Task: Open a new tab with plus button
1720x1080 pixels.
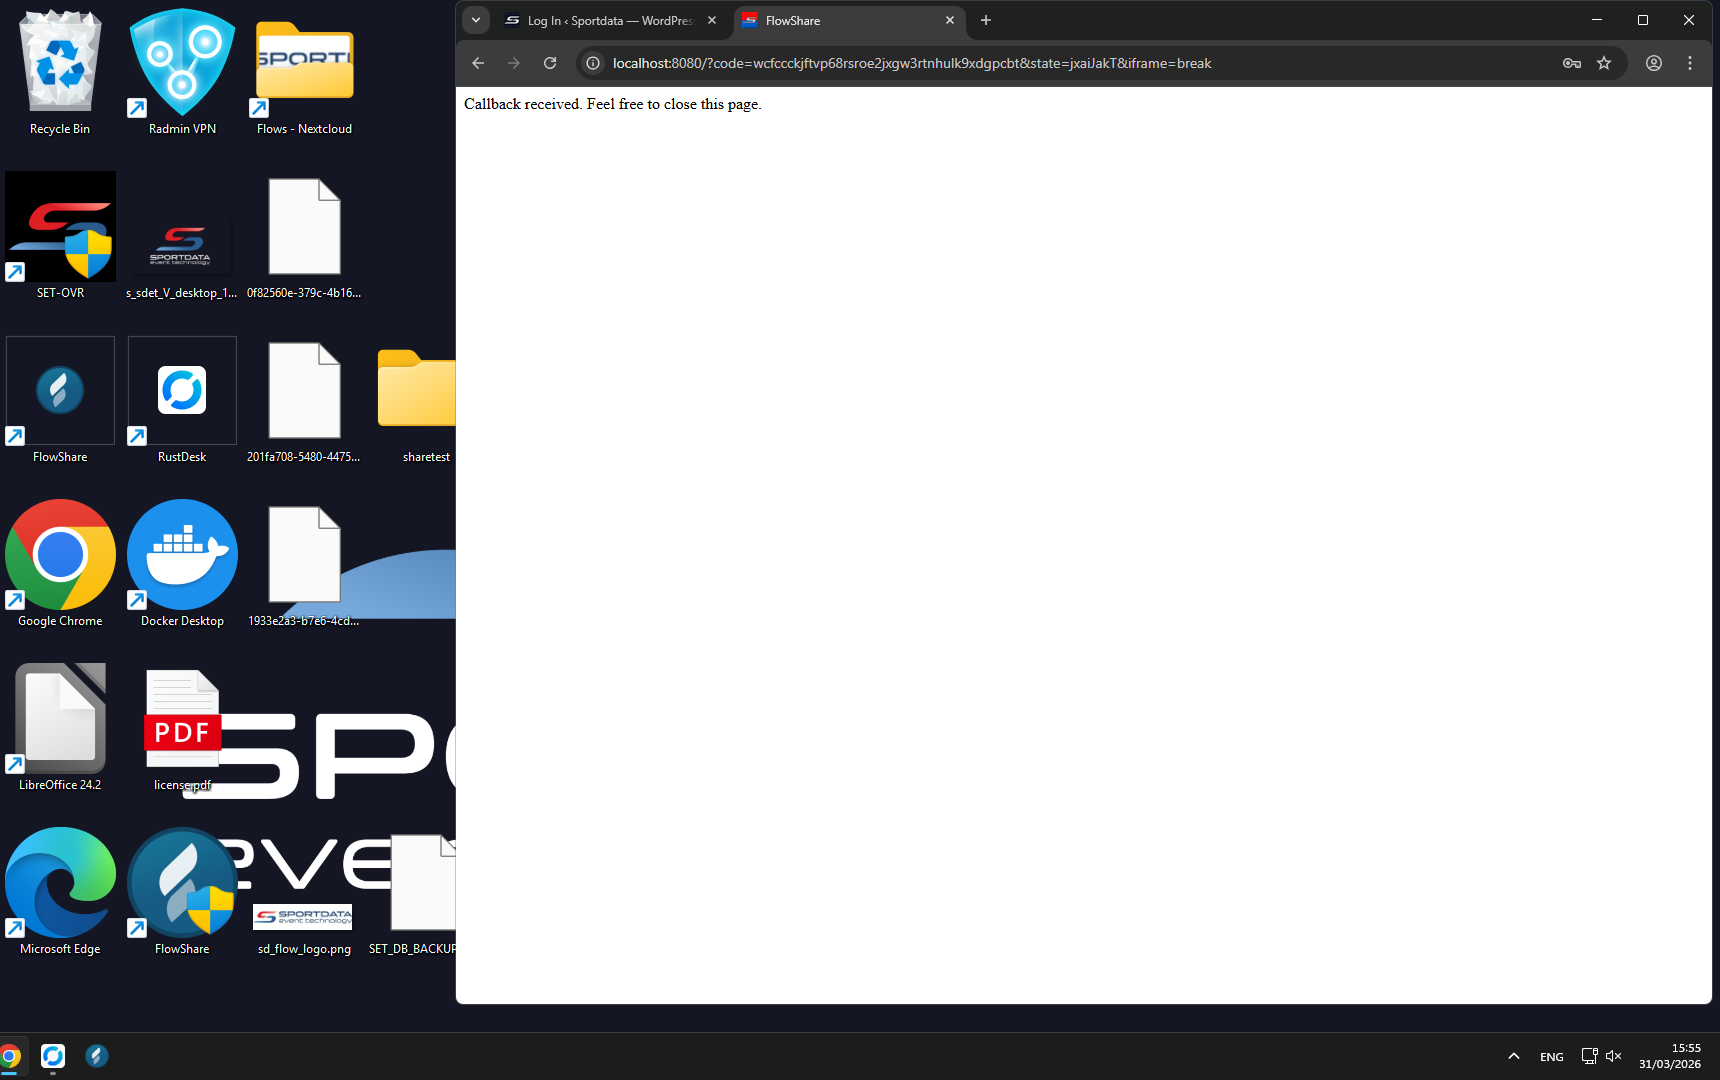Action: pyautogui.click(x=986, y=20)
